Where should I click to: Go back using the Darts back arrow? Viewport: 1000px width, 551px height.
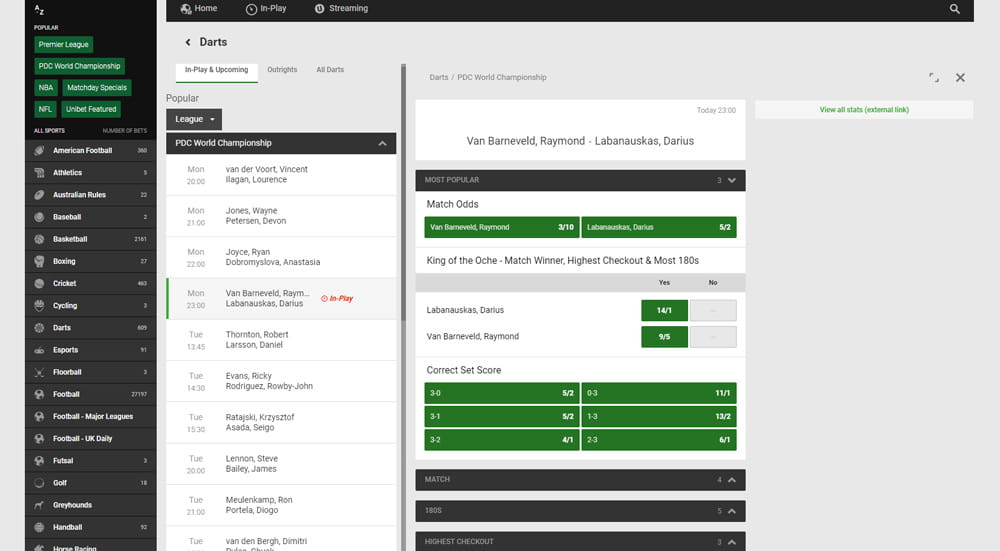(188, 42)
